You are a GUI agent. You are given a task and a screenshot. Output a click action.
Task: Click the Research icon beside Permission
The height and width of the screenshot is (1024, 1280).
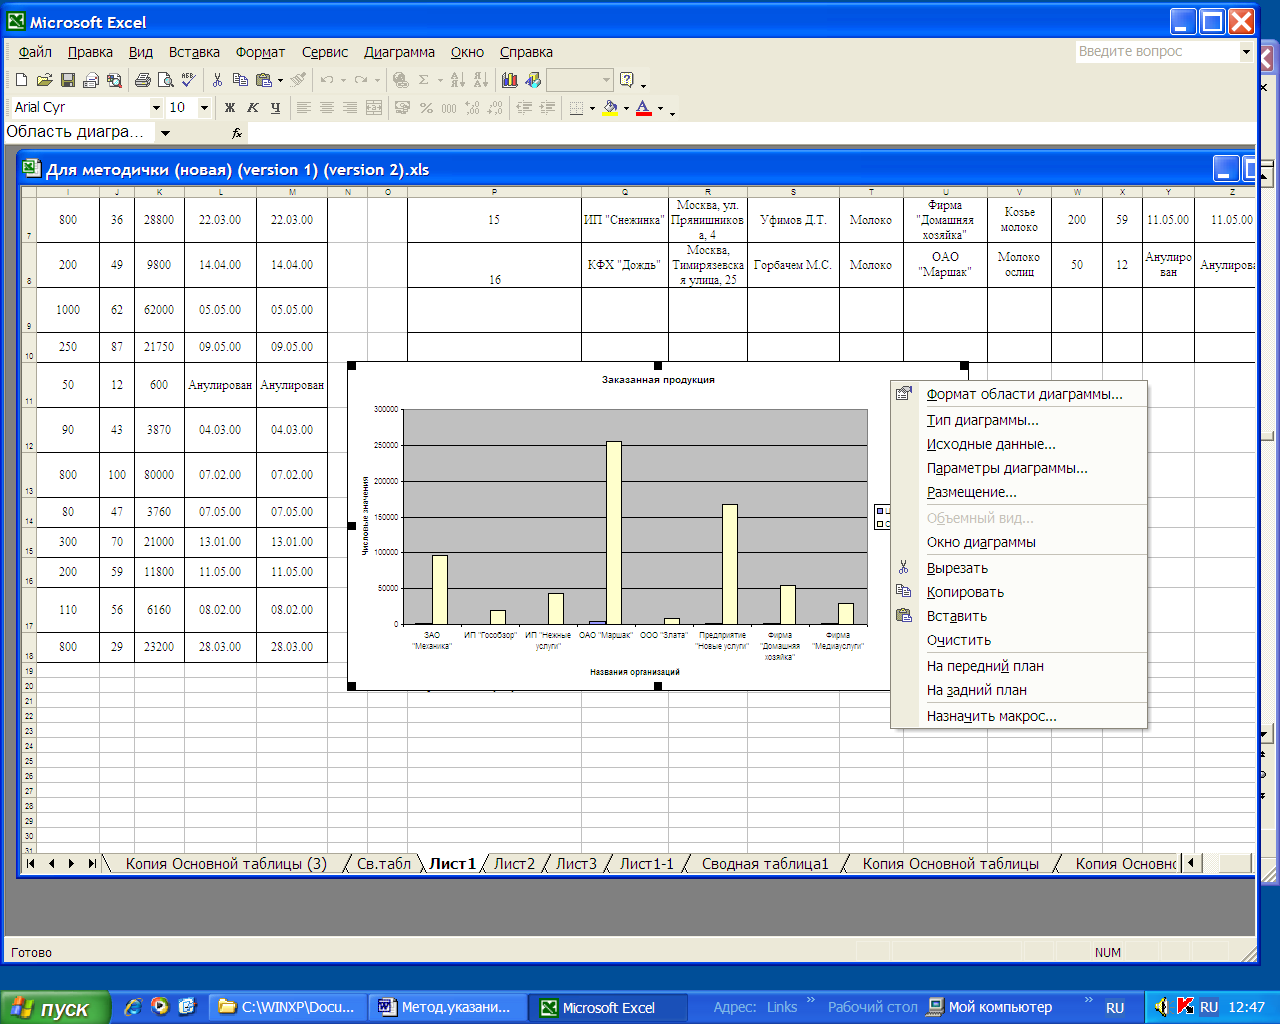tap(113, 80)
